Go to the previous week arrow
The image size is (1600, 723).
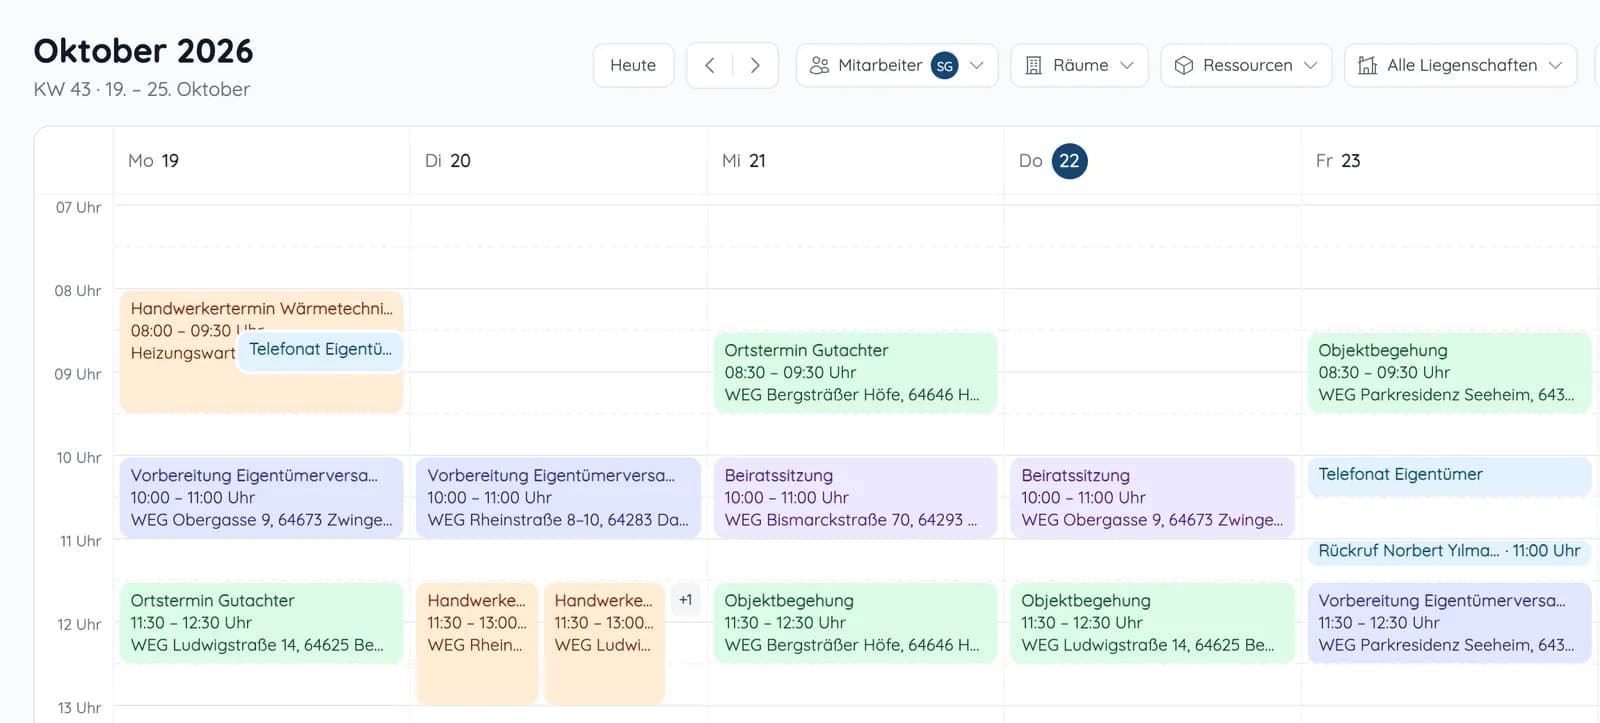(x=710, y=65)
